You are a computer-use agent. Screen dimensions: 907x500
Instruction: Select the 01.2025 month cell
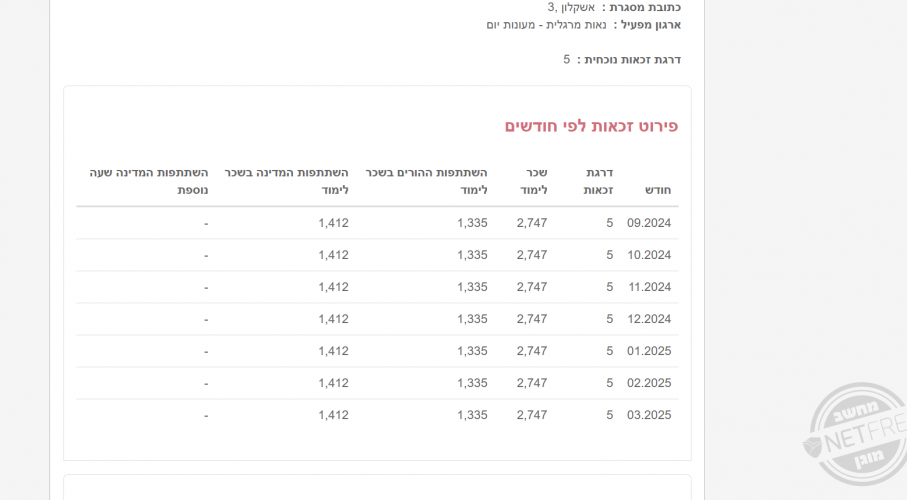pos(649,351)
